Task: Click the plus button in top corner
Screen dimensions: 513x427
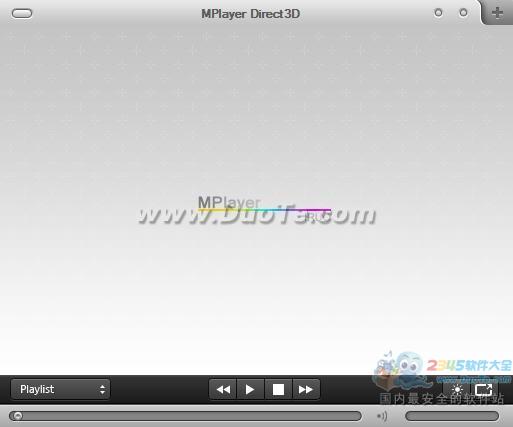Action: (x=497, y=13)
